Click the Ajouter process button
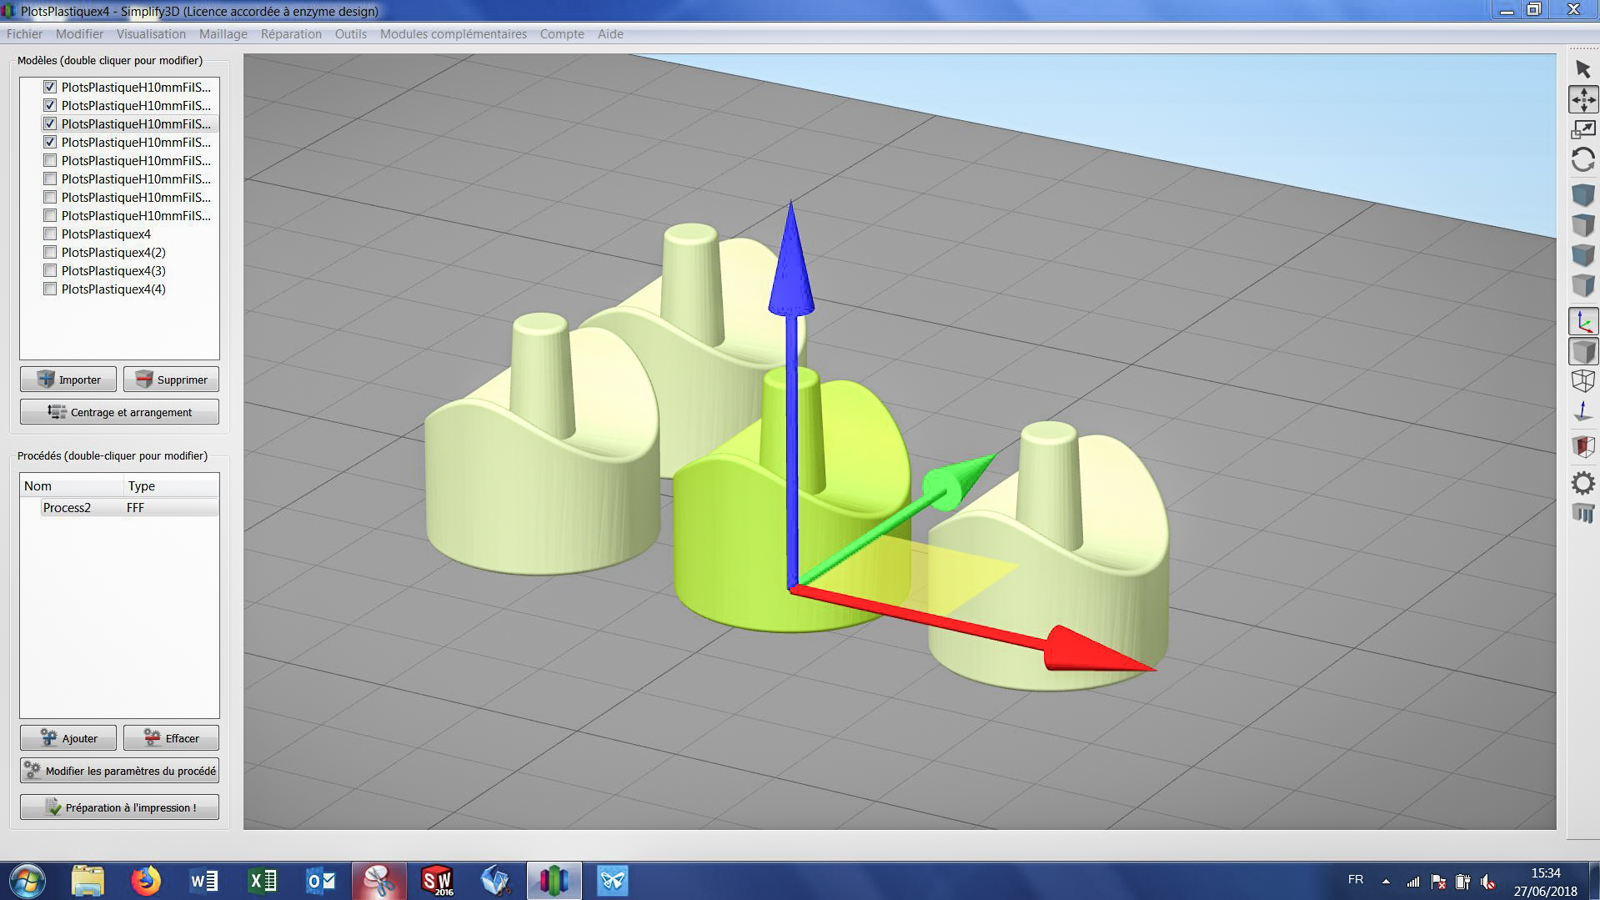This screenshot has height=900, width=1600. click(68, 738)
